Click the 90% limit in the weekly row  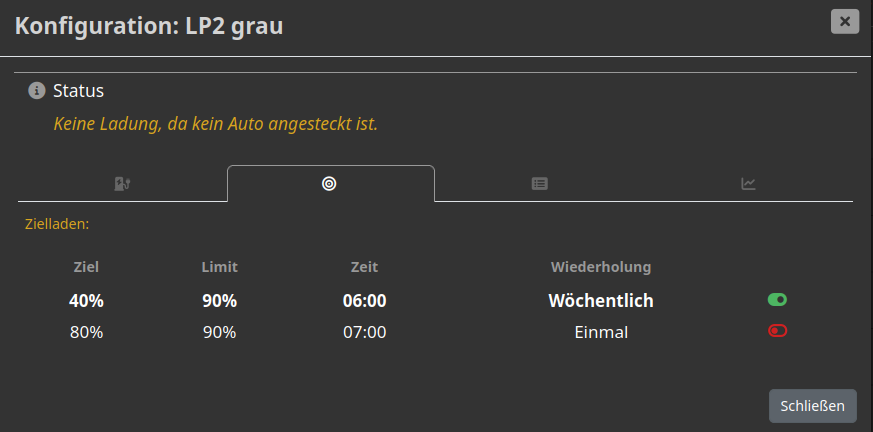(x=219, y=300)
